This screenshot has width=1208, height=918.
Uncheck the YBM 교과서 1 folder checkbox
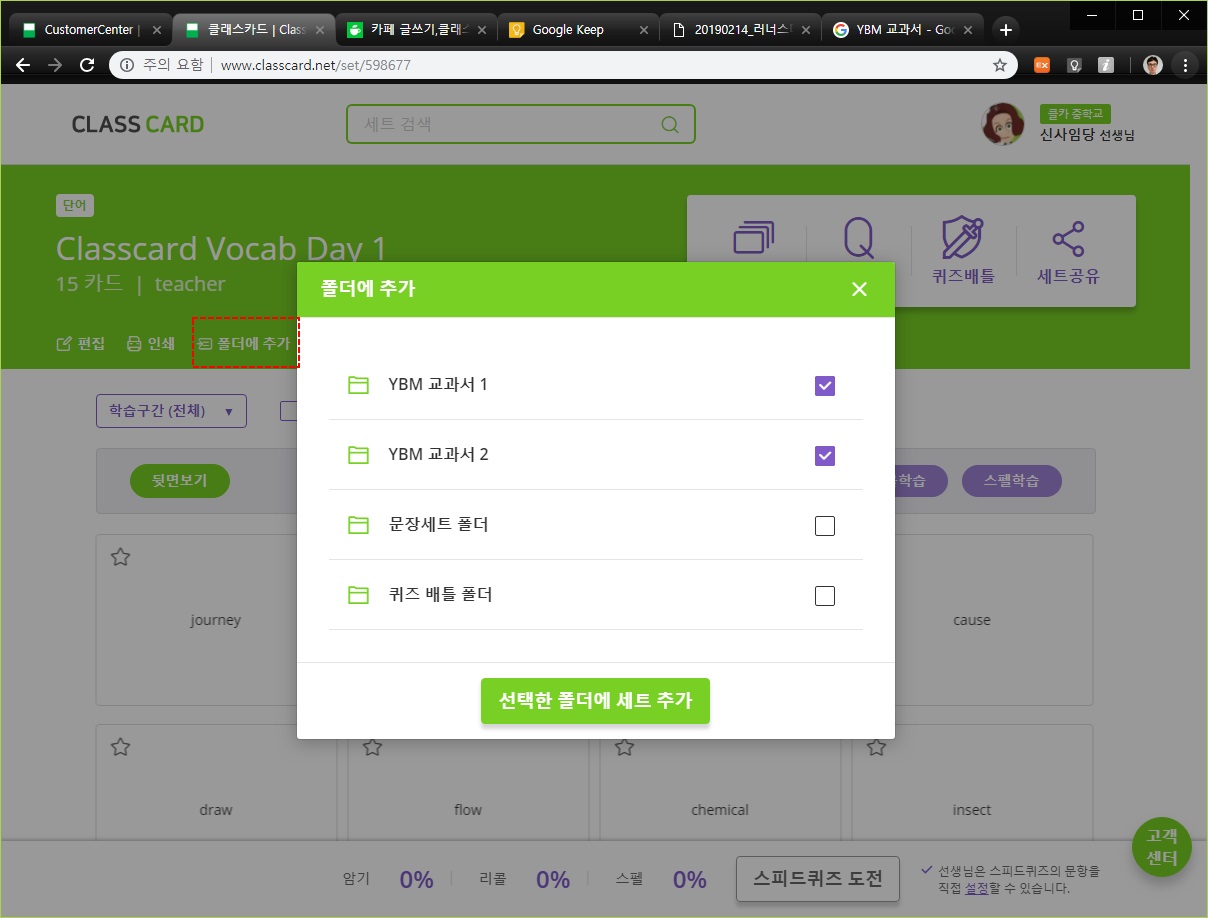coord(825,386)
